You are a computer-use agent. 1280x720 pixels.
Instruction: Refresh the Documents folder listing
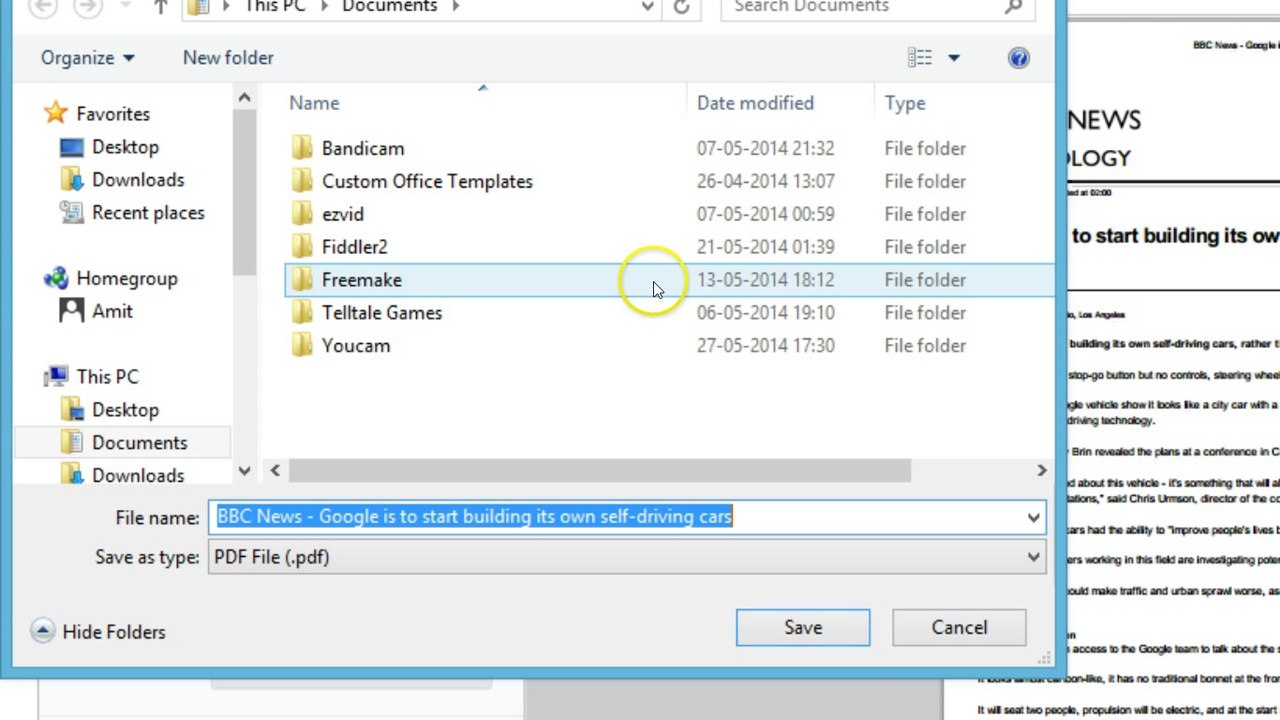[x=681, y=7]
